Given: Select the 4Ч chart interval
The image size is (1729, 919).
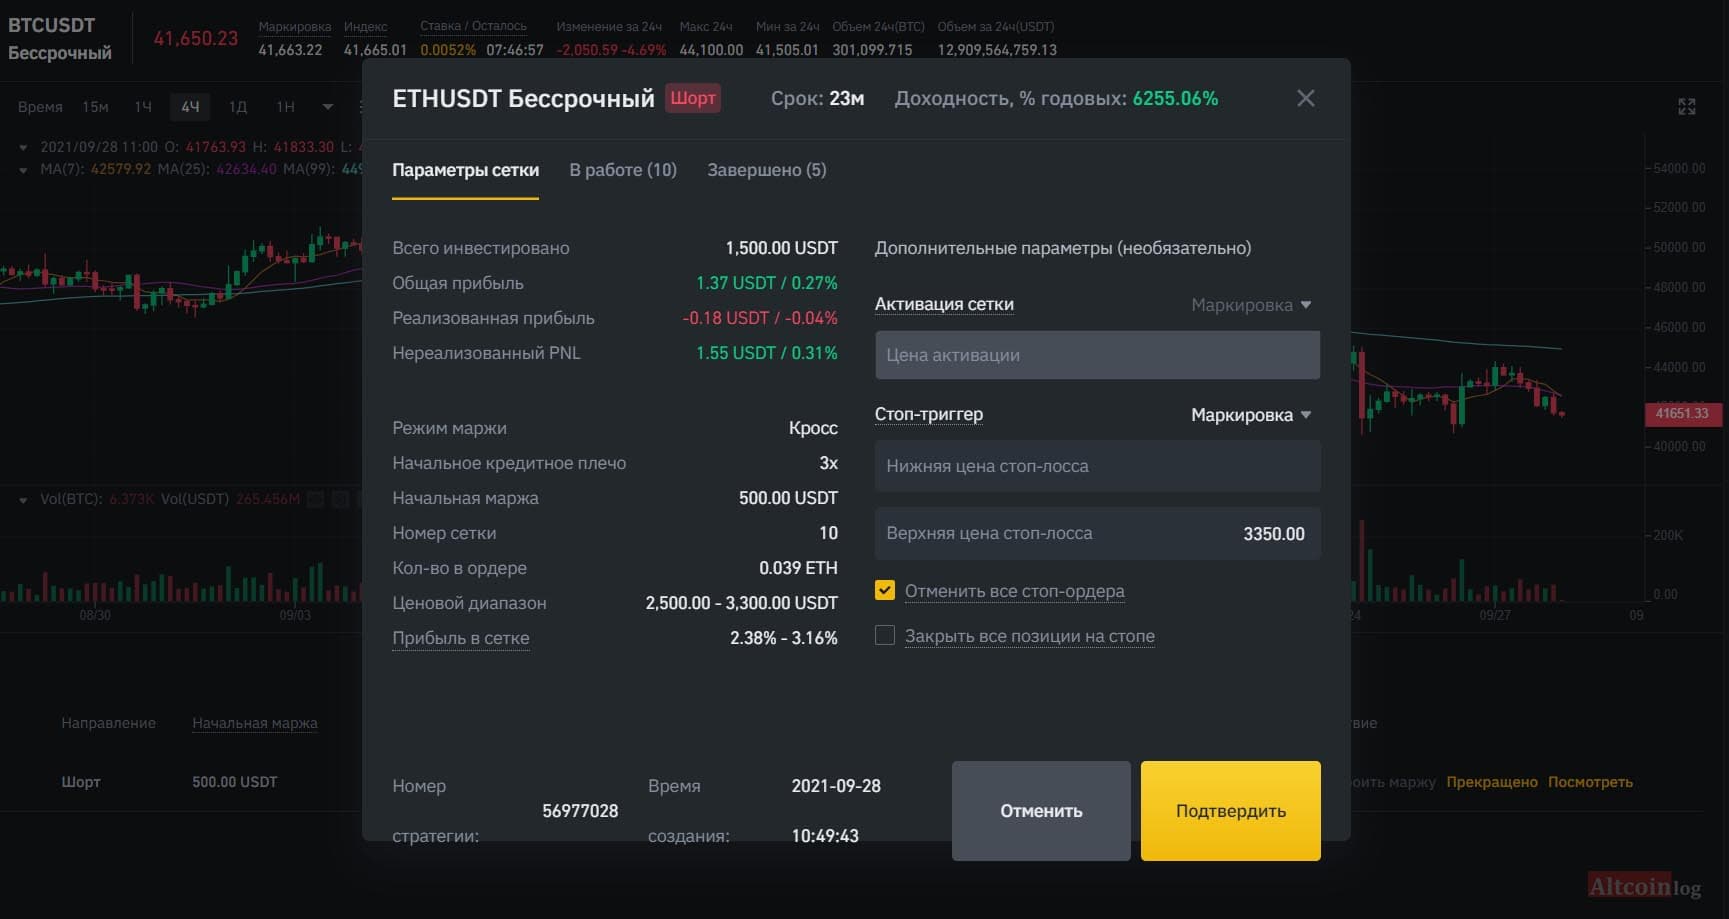Looking at the screenshot, I should tap(190, 107).
